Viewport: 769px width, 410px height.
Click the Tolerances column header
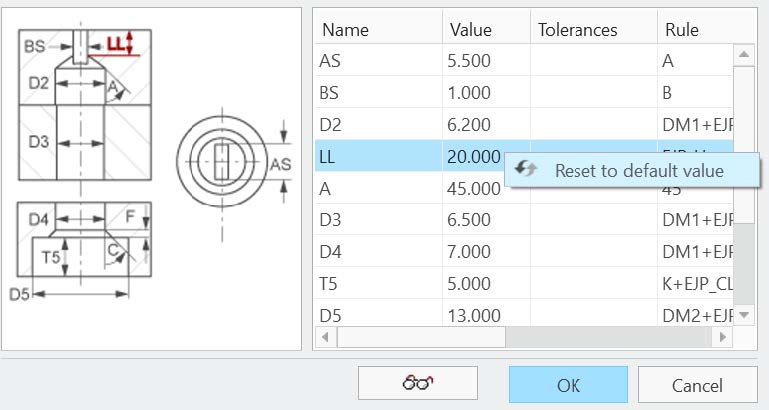577,30
